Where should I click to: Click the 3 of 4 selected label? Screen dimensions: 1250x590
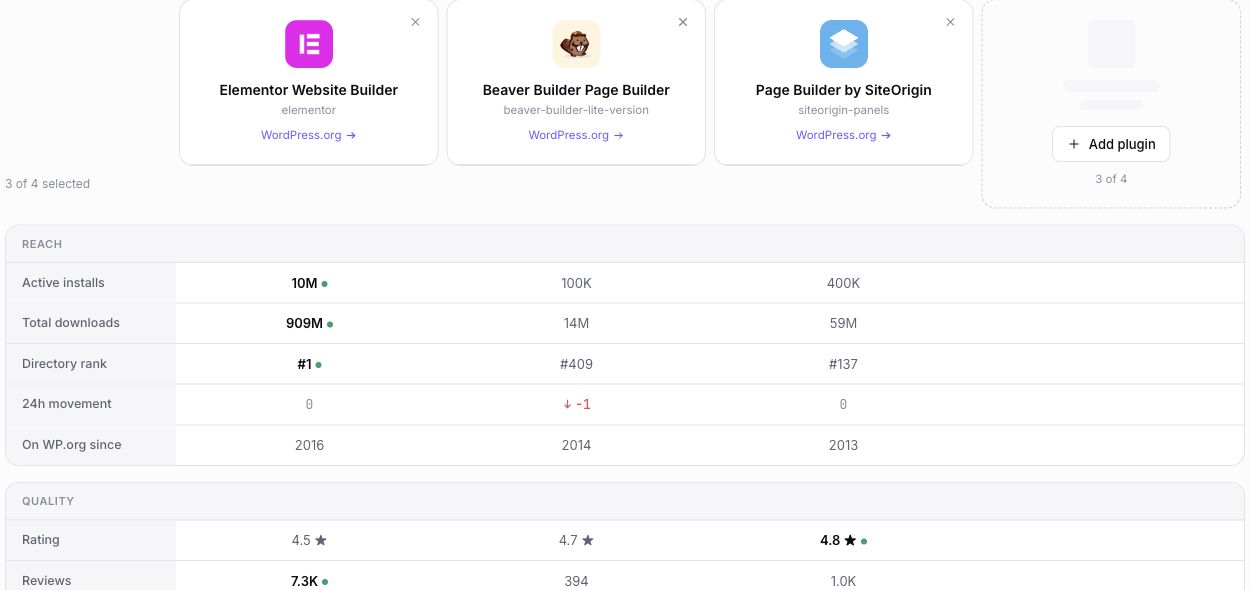(47, 184)
